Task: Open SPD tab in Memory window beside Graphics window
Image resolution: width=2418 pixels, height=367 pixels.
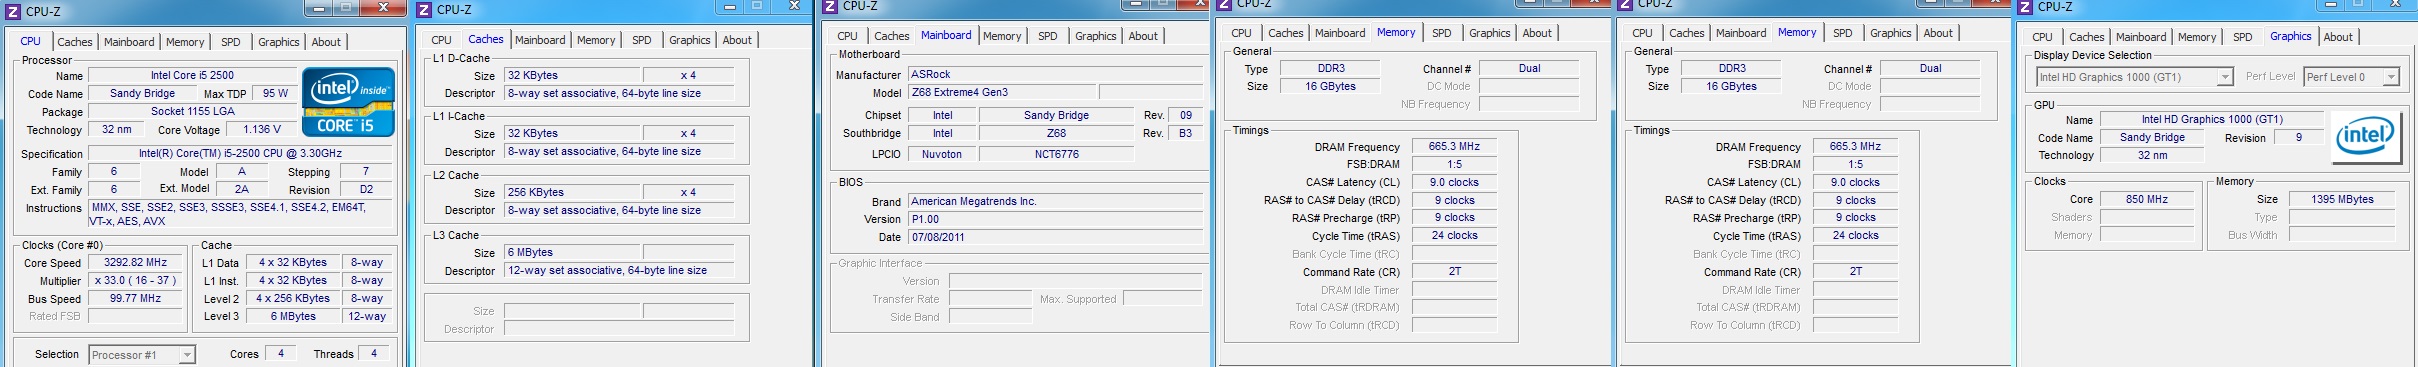Action: [1843, 33]
